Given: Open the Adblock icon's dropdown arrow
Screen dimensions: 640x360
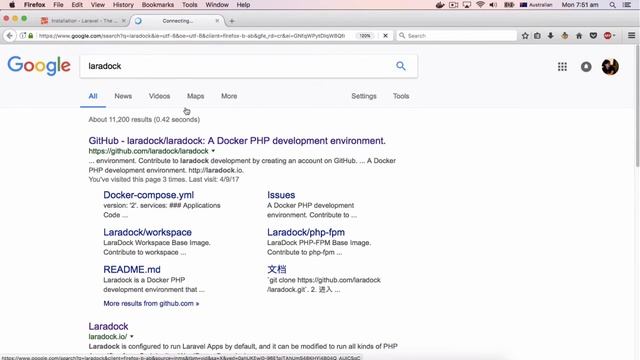Looking at the screenshot, I should (614, 36).
